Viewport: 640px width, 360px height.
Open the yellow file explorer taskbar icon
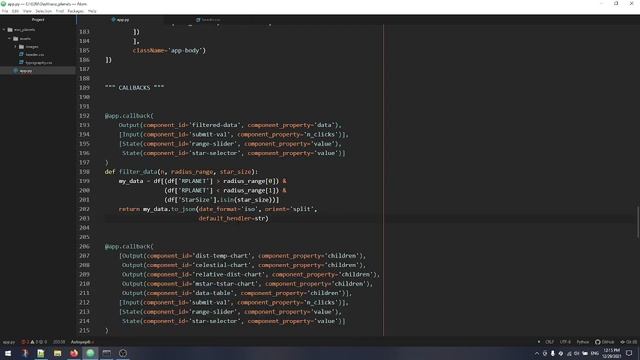tap(57, 353)
